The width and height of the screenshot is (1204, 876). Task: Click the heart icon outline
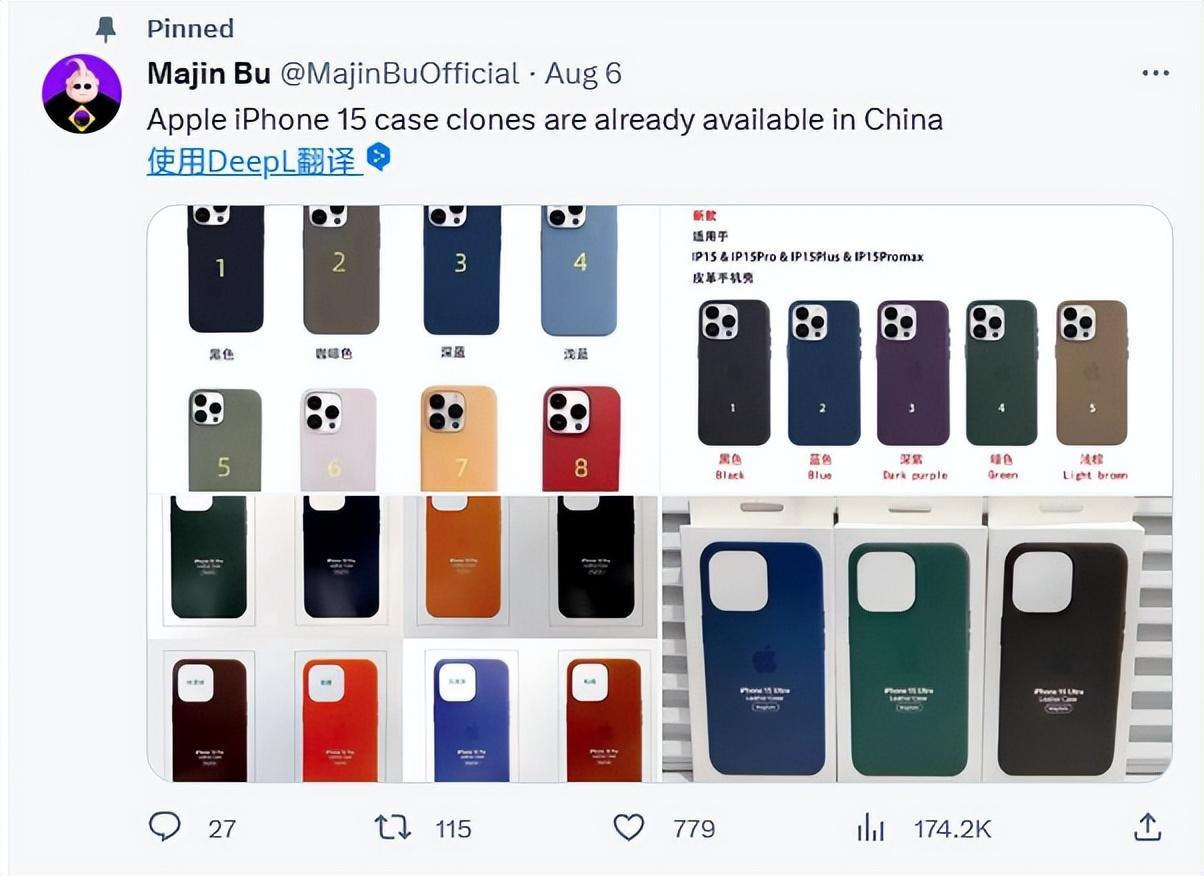(628, 828)
